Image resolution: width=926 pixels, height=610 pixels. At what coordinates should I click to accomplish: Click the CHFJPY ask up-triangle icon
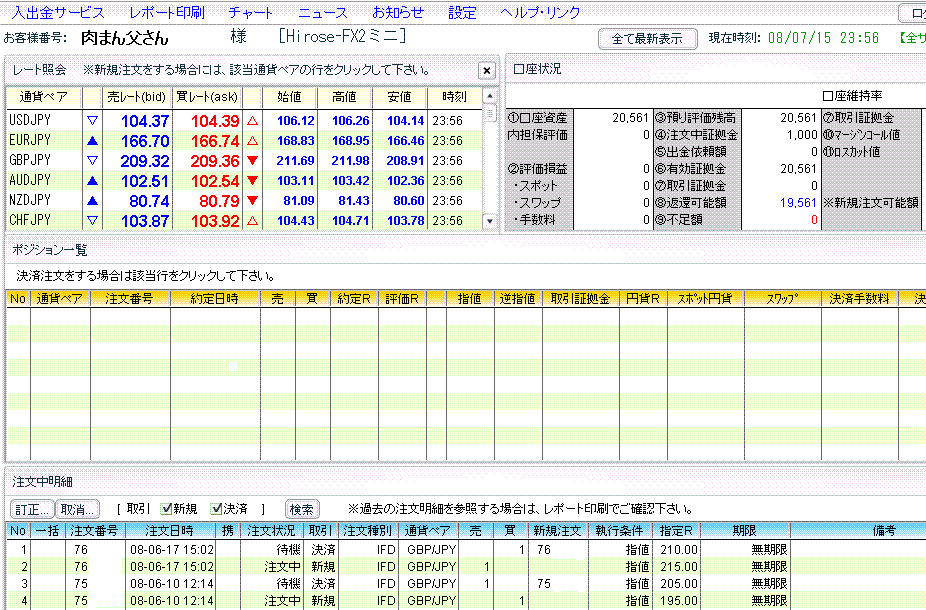pyautogui.click(x=252, y=221)
